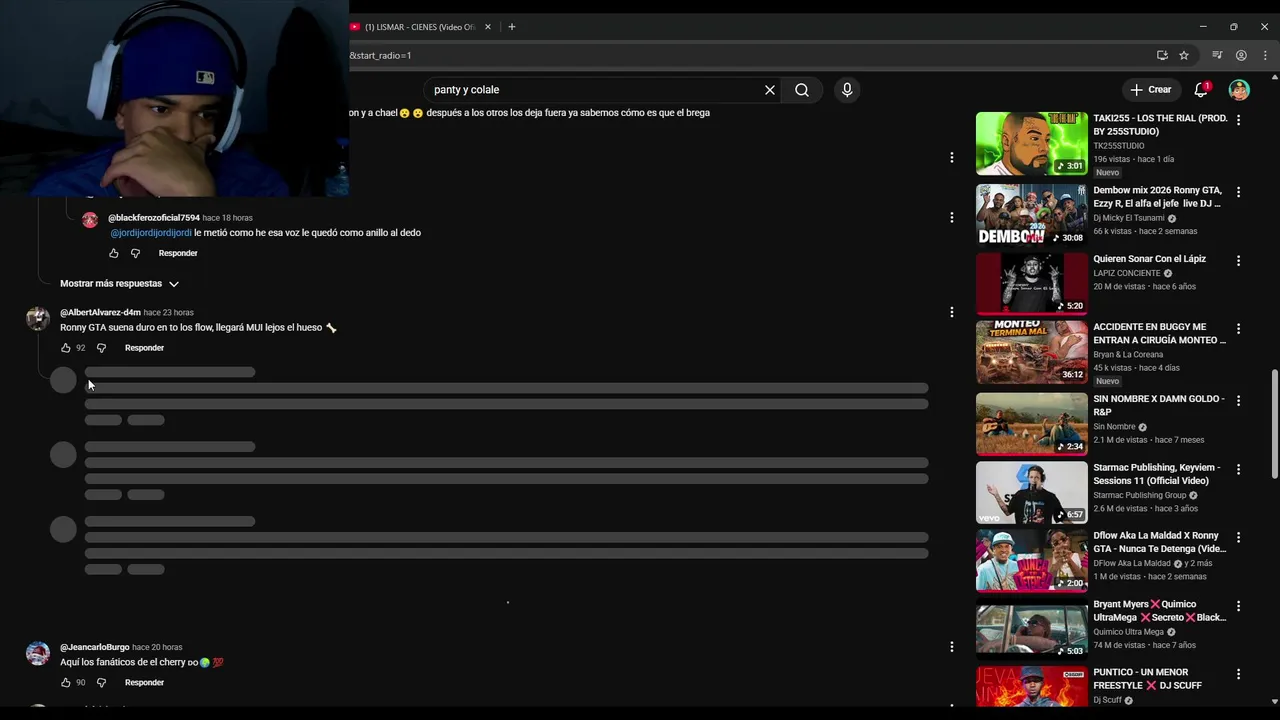Image resolution: width=1280 pixels, height=720 pixels.
Task: Start voice search with the microphone icon
Action: point(847,90)
